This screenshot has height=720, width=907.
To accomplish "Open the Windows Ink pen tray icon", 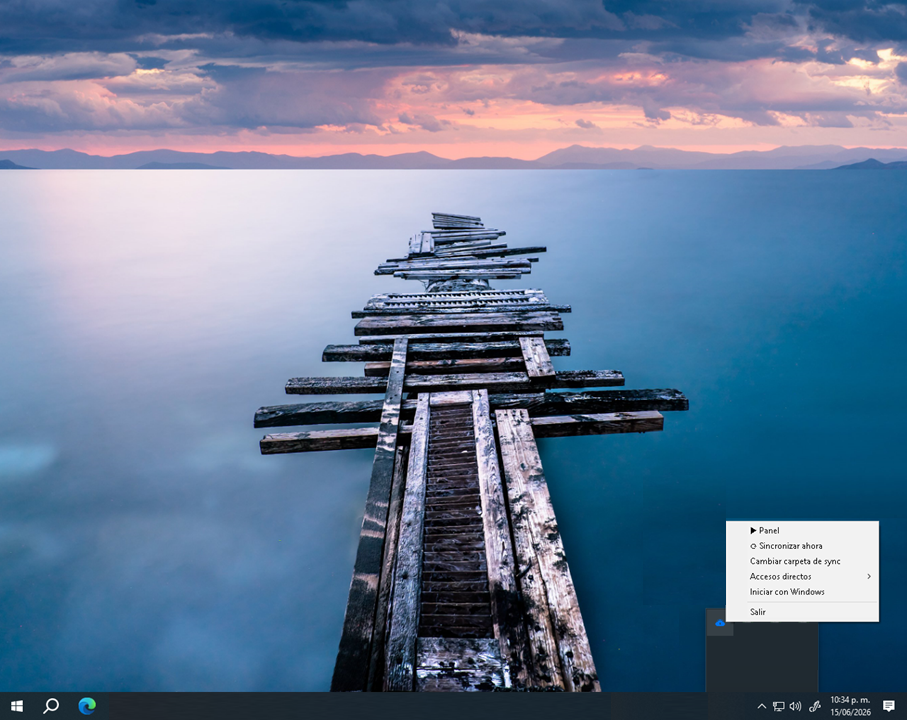I will (x=814, y=706).
